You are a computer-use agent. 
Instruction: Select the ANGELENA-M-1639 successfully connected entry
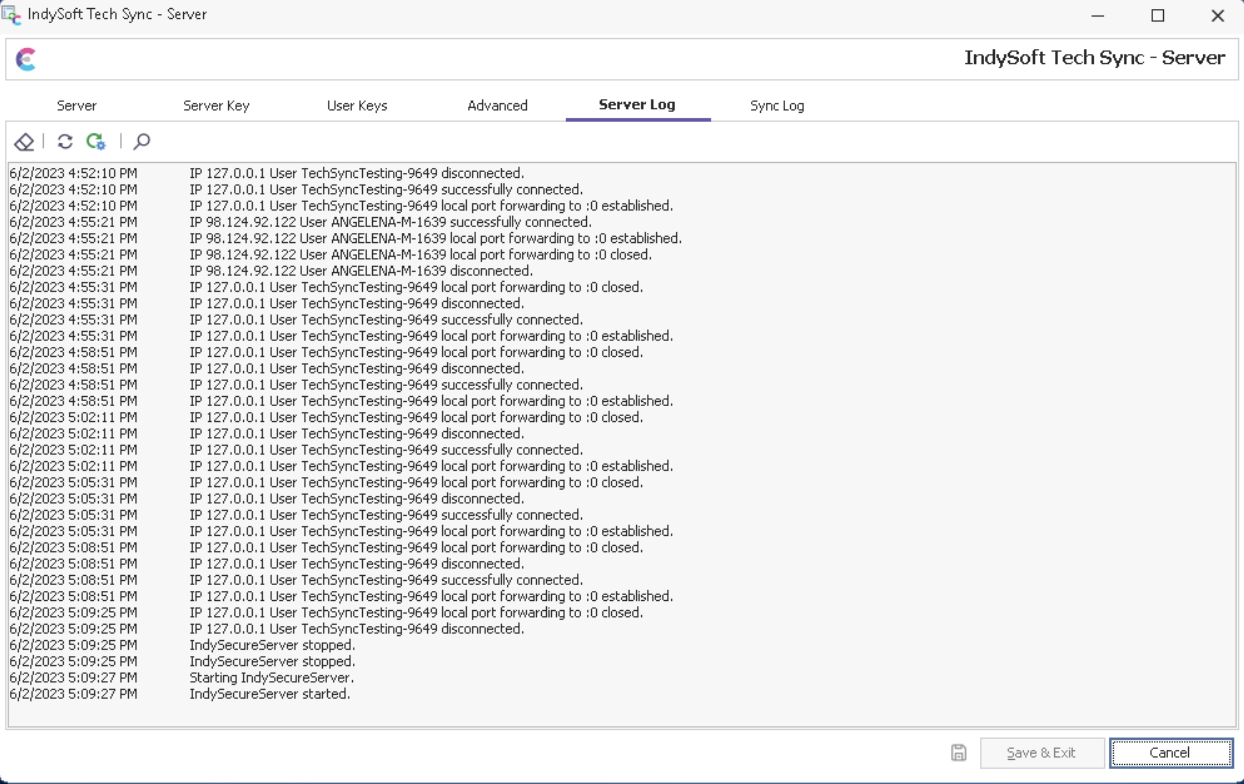(x=390, y=222)
